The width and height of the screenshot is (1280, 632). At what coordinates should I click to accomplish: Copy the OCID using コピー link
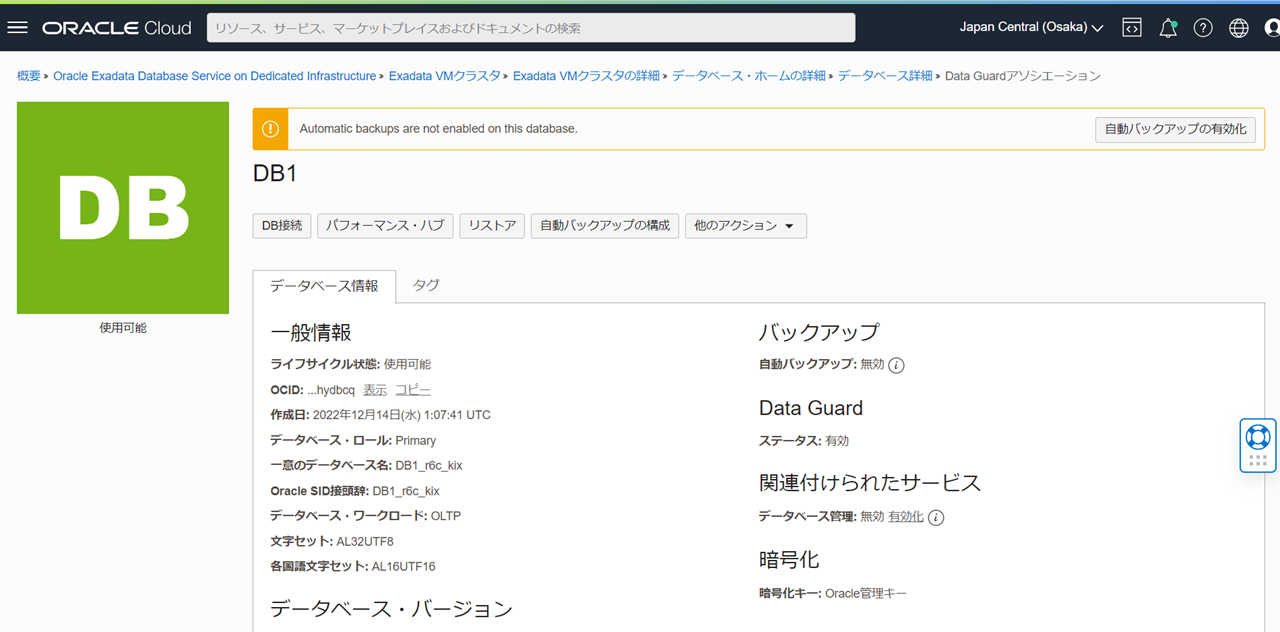(x=413, y=390)
